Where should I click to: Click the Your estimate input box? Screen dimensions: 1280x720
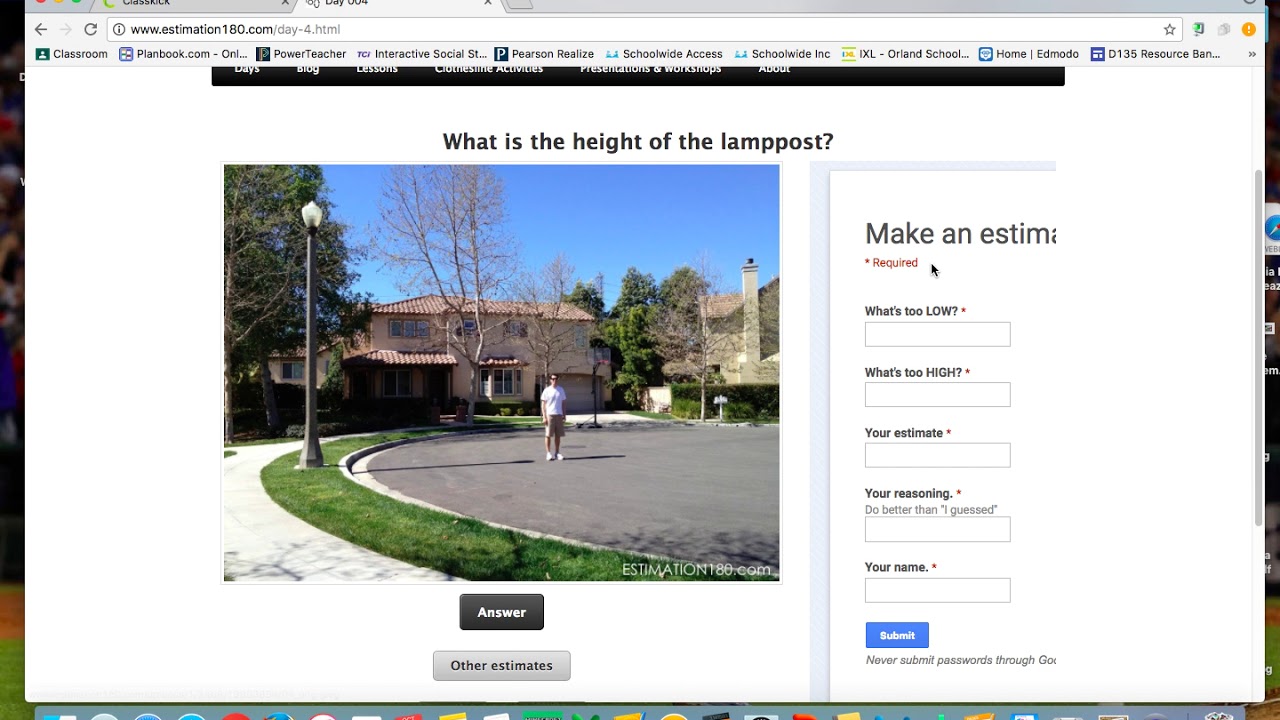point(937,455)
